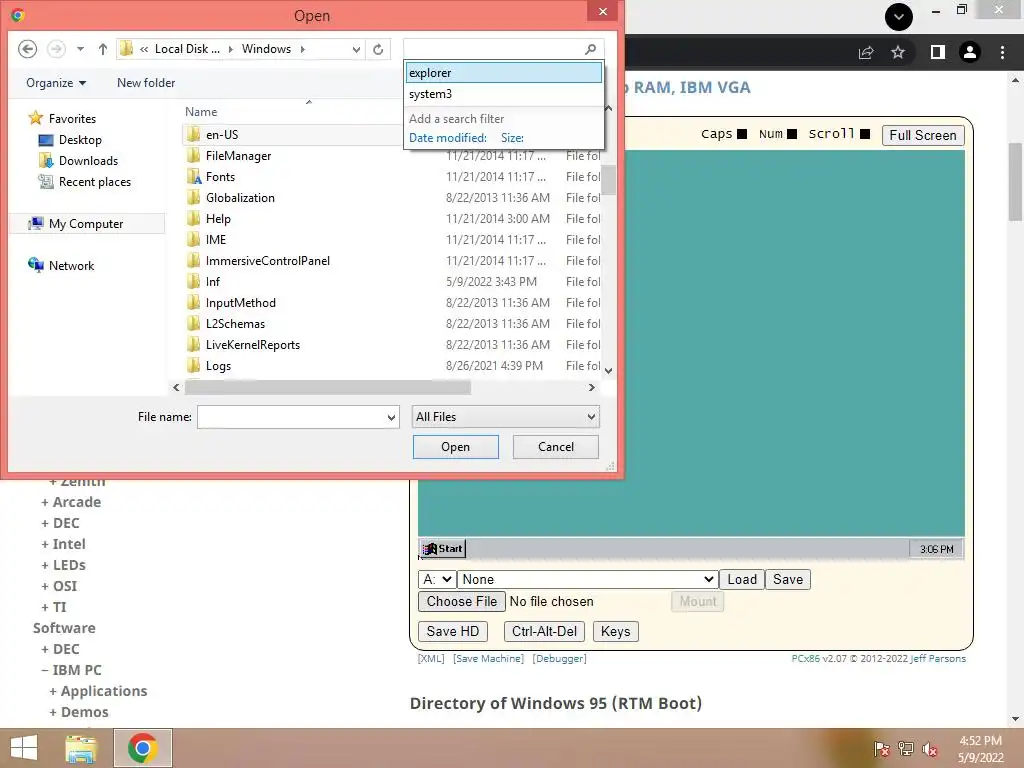Click the Forward arrow in Open dialog
Viewport: 1024px width, 768px height.
pos(56,49)
